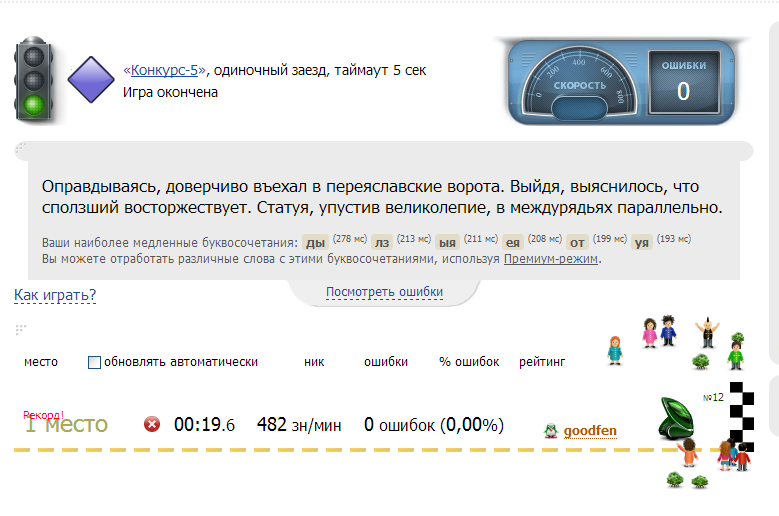Select the slow letter pair «ыя»
Viewport: 779px width, 516px height.
click(x=448, y=242)
